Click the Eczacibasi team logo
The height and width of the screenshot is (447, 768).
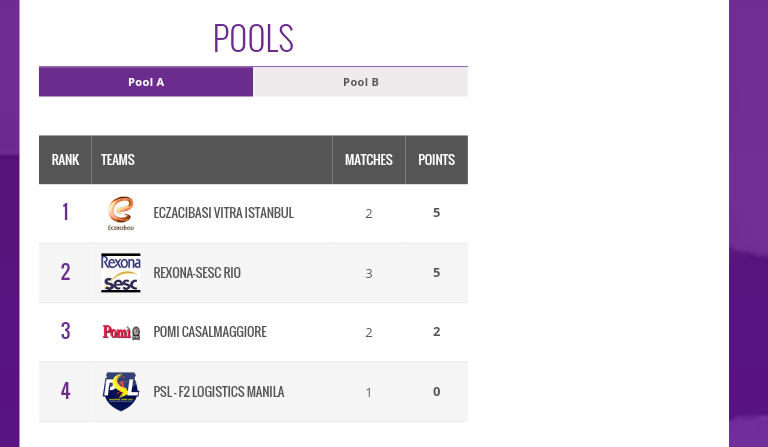tap(121, 212)
